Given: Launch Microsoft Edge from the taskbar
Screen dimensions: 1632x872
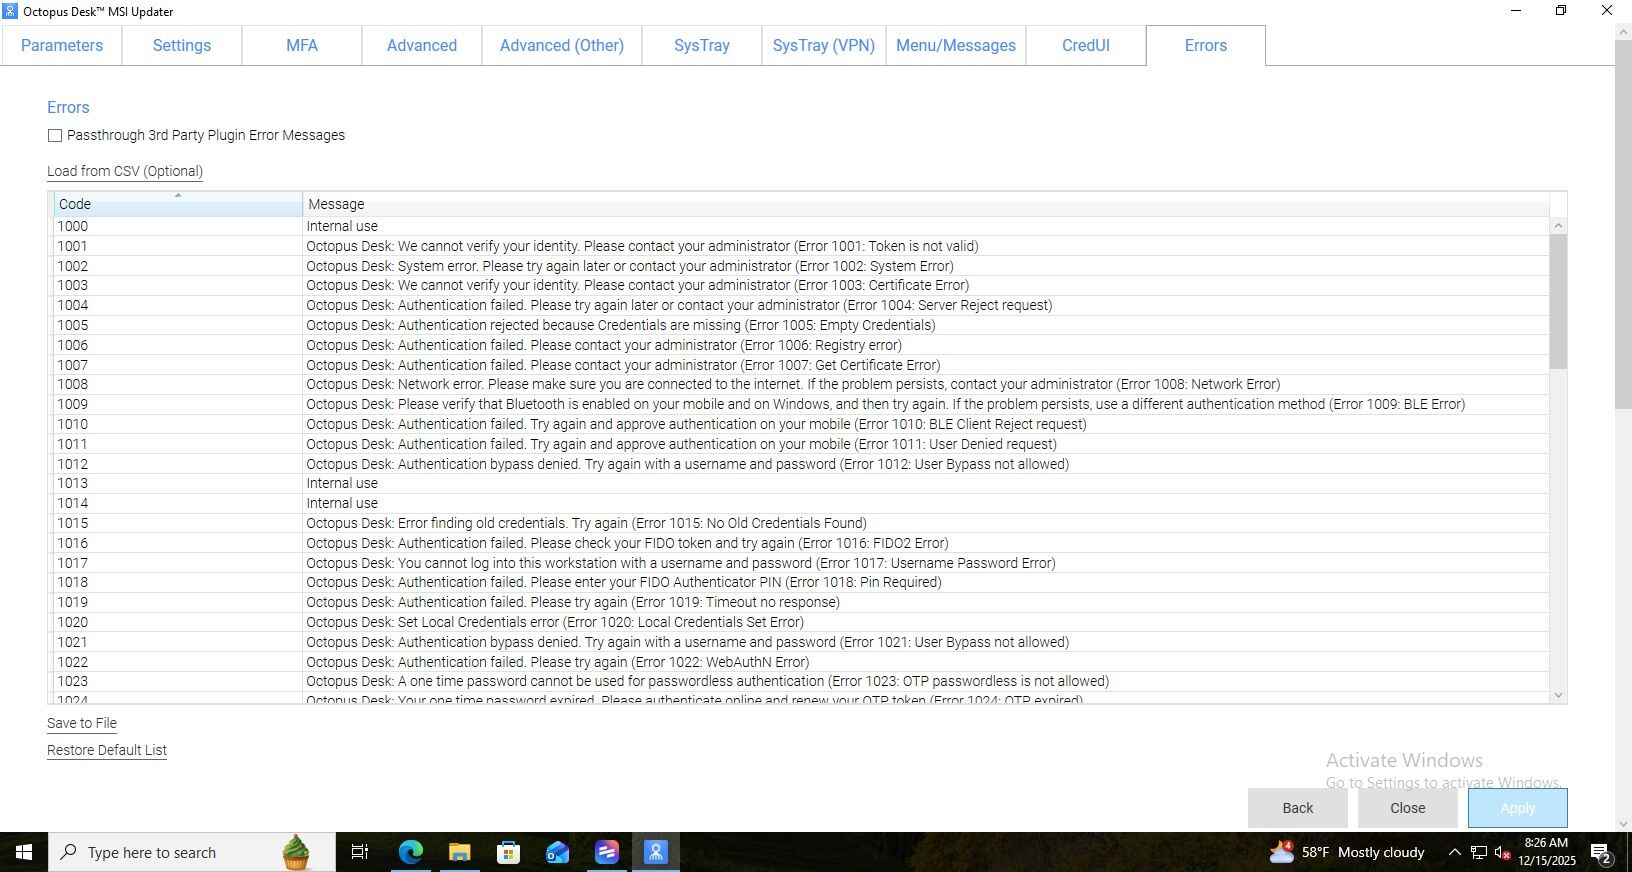Looking at the screenshot, I should (410, 852).
